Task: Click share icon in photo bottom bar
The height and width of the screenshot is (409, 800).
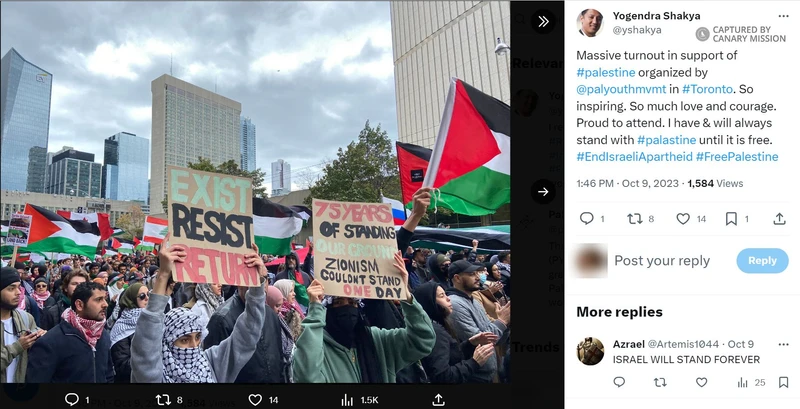Action: pos(438,400)
